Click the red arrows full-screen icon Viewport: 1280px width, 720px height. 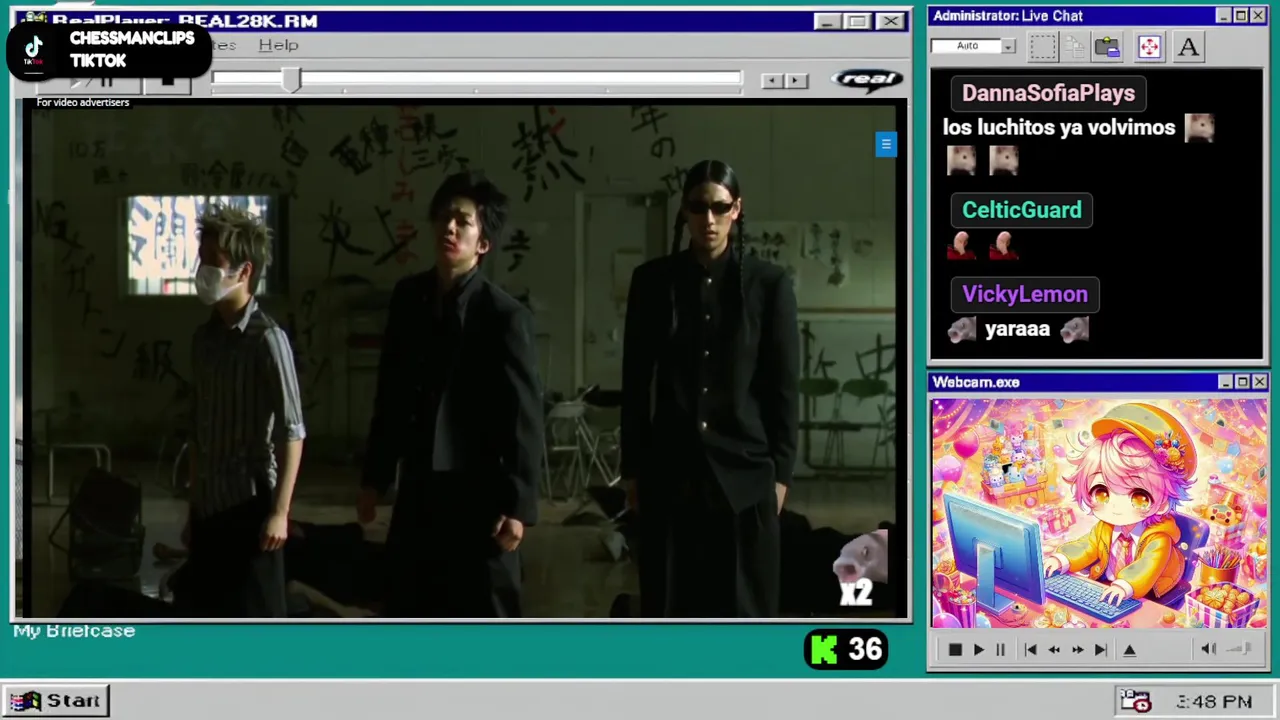point(1149,46)
